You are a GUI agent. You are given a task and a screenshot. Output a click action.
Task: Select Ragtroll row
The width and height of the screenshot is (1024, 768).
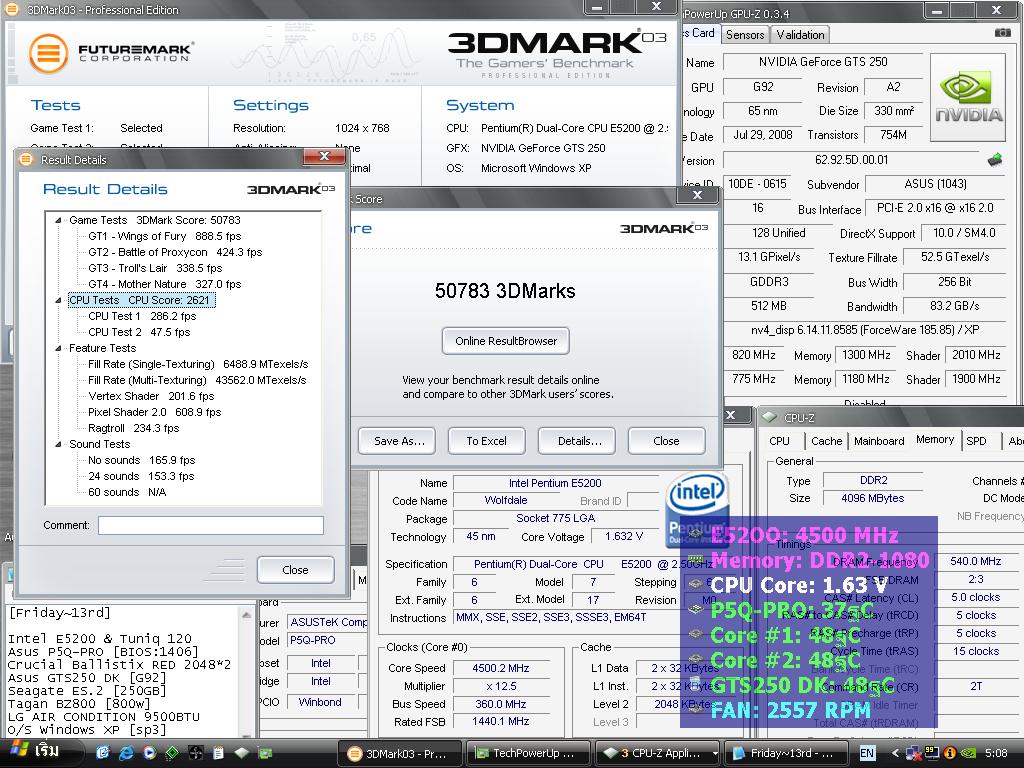click(134, 428)
